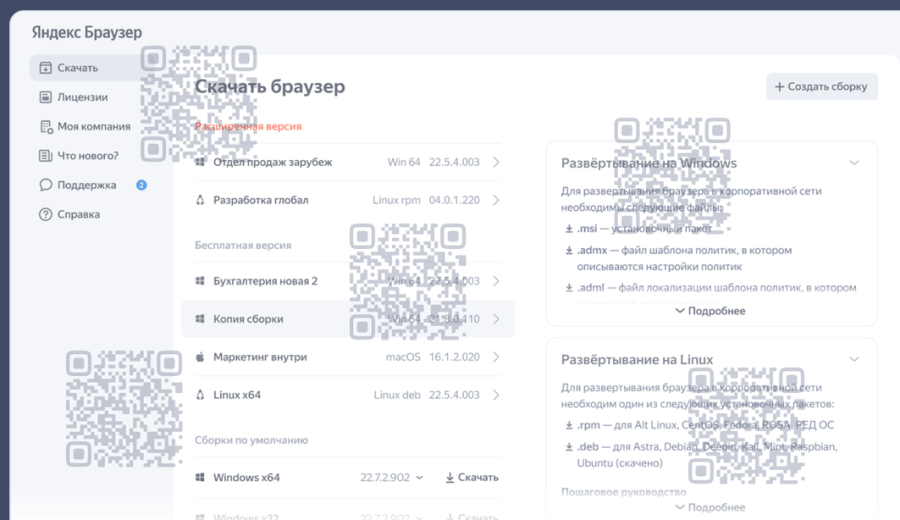900x520 pixels.
Task: Click the Разработка глобал row name
Action: coord(261,200)
